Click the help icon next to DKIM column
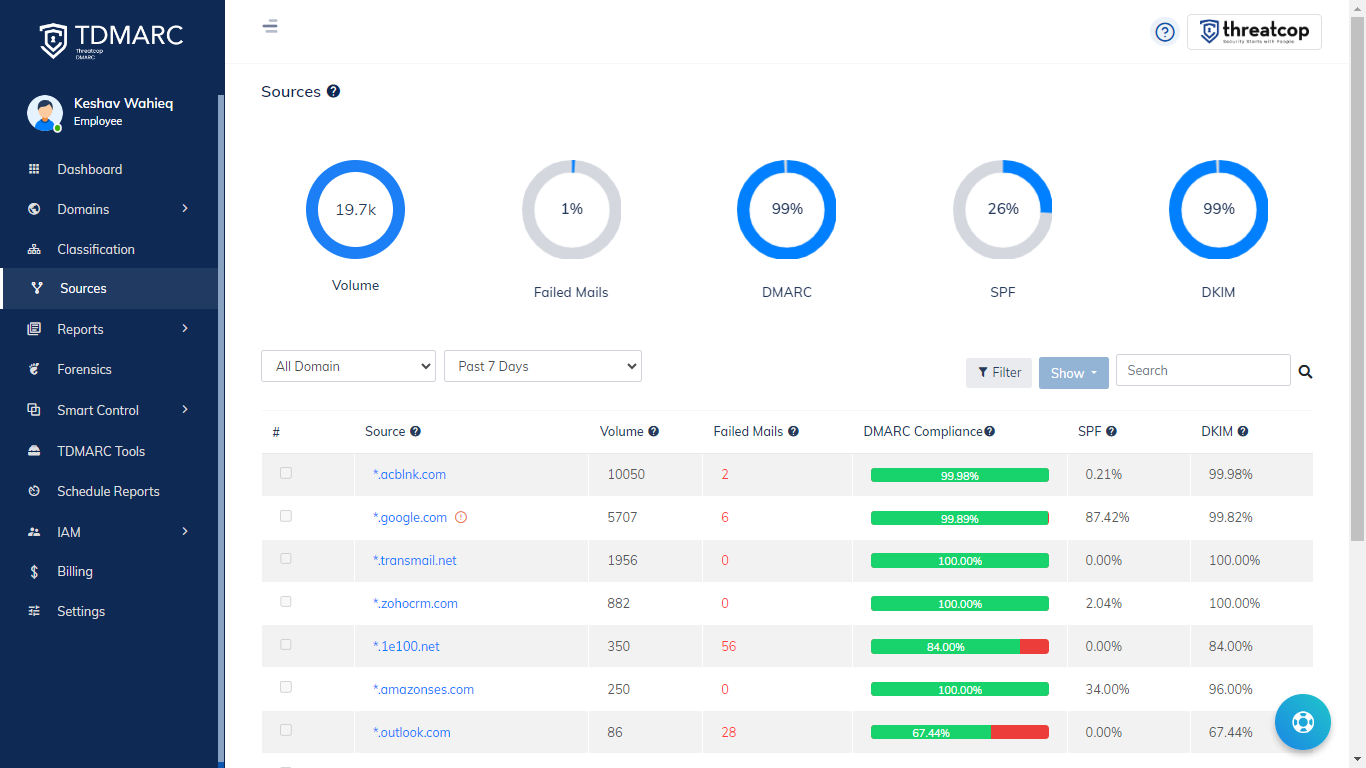Screen dimensions: 1366x768 (x=1243, y=432)
